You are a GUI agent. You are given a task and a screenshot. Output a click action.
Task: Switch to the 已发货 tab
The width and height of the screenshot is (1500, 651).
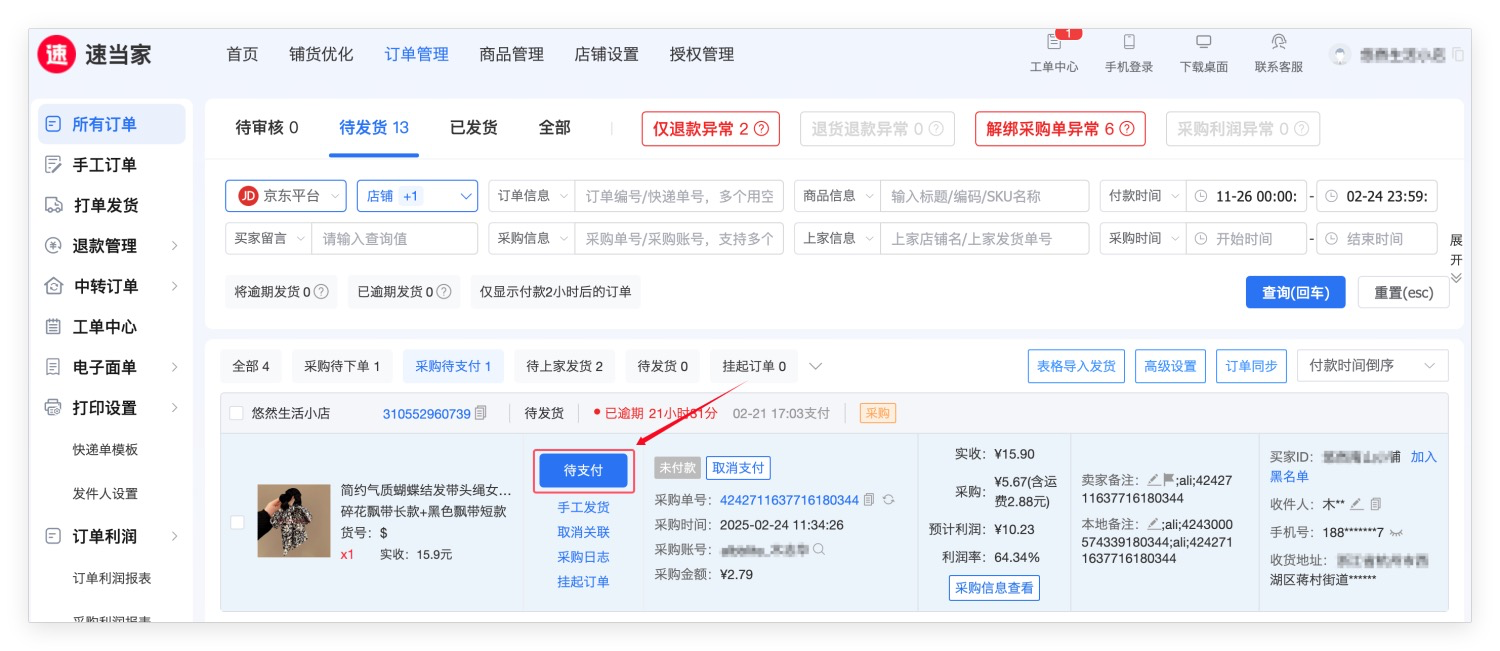pos(473,128)
